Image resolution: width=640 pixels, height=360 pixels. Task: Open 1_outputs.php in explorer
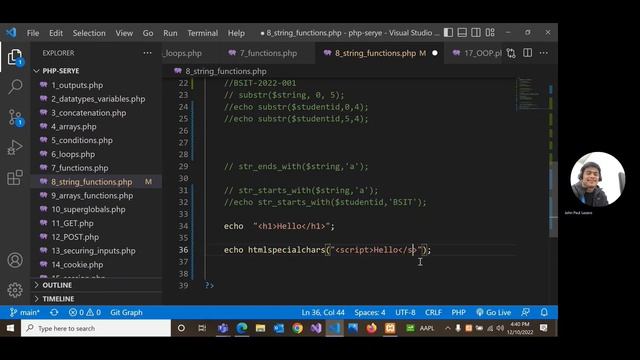tap(96, 85)
